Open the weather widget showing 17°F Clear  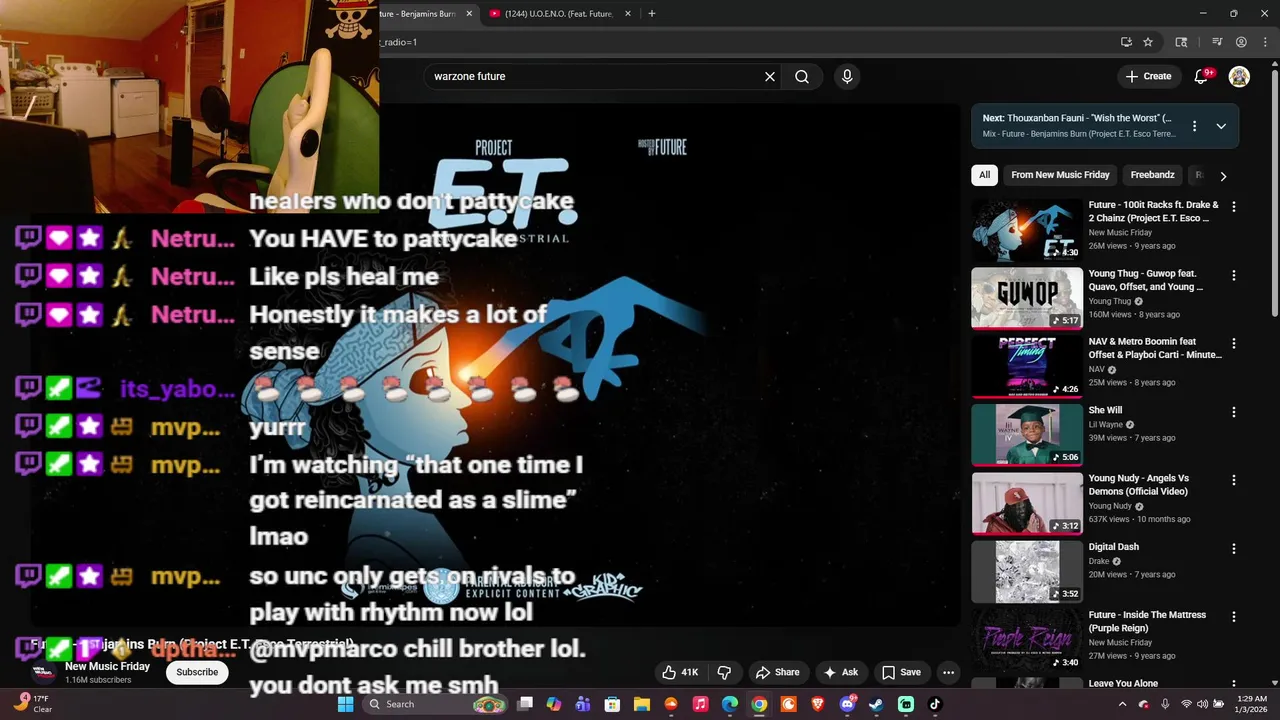coord(34,704)
